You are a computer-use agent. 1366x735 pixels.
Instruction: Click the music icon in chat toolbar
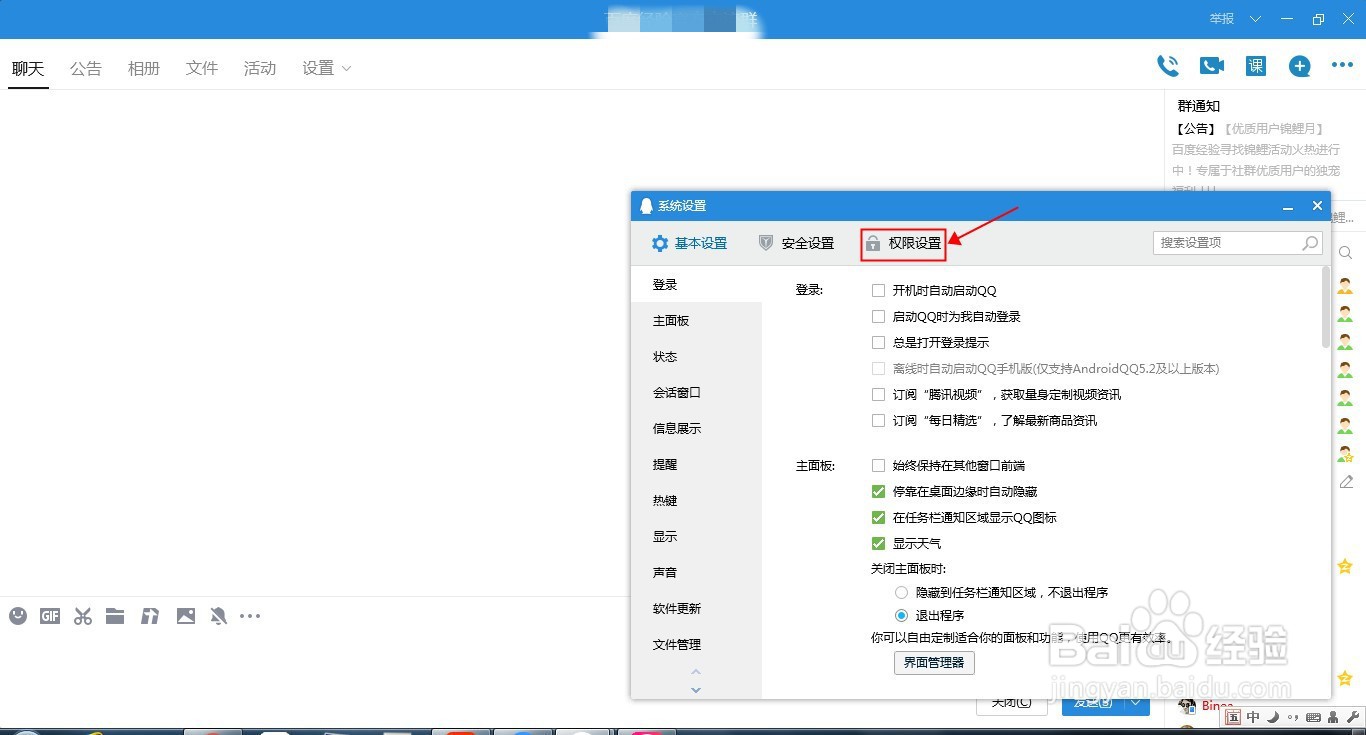[150, 616]
